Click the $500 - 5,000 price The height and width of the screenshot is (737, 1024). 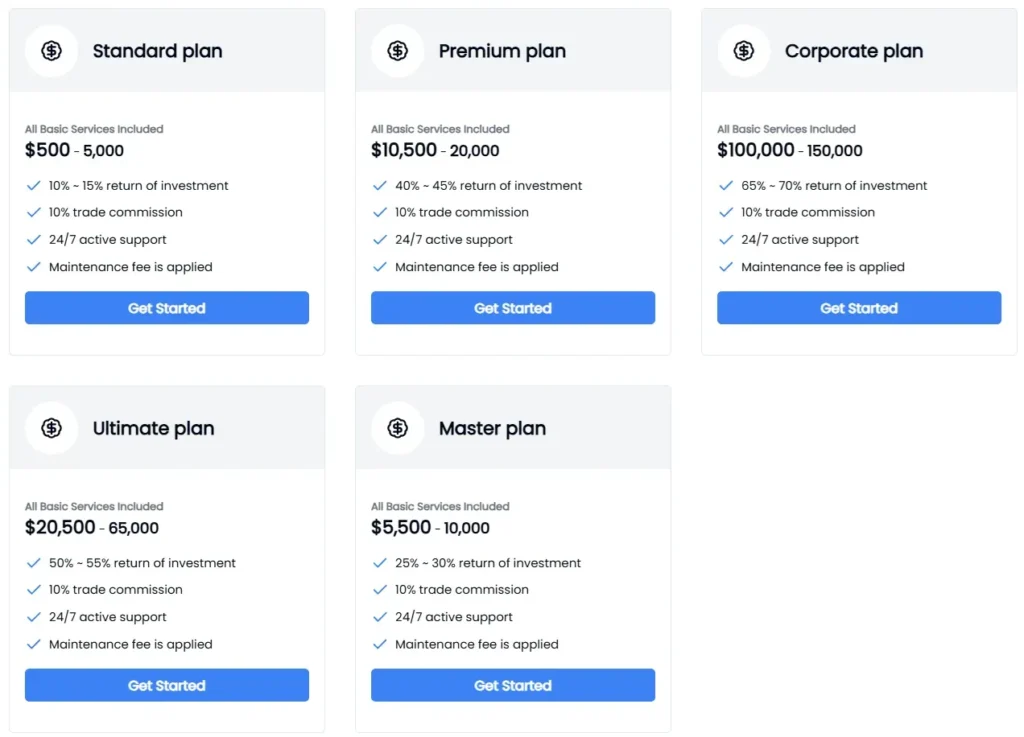click(x=75, y=151)
